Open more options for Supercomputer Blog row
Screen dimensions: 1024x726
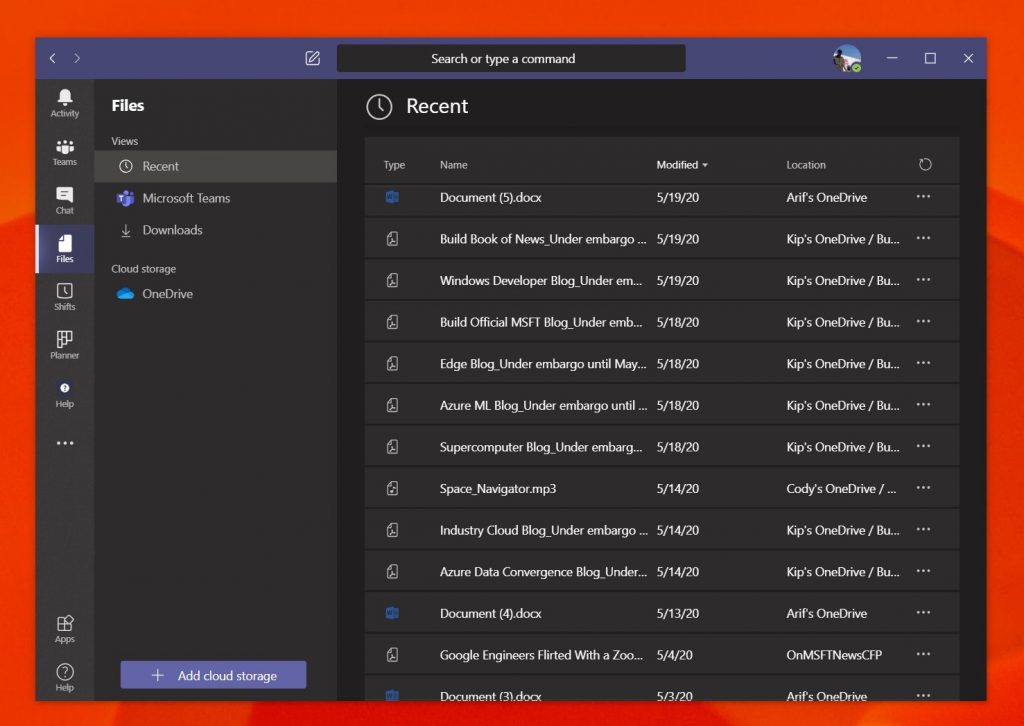click(923, 447)
